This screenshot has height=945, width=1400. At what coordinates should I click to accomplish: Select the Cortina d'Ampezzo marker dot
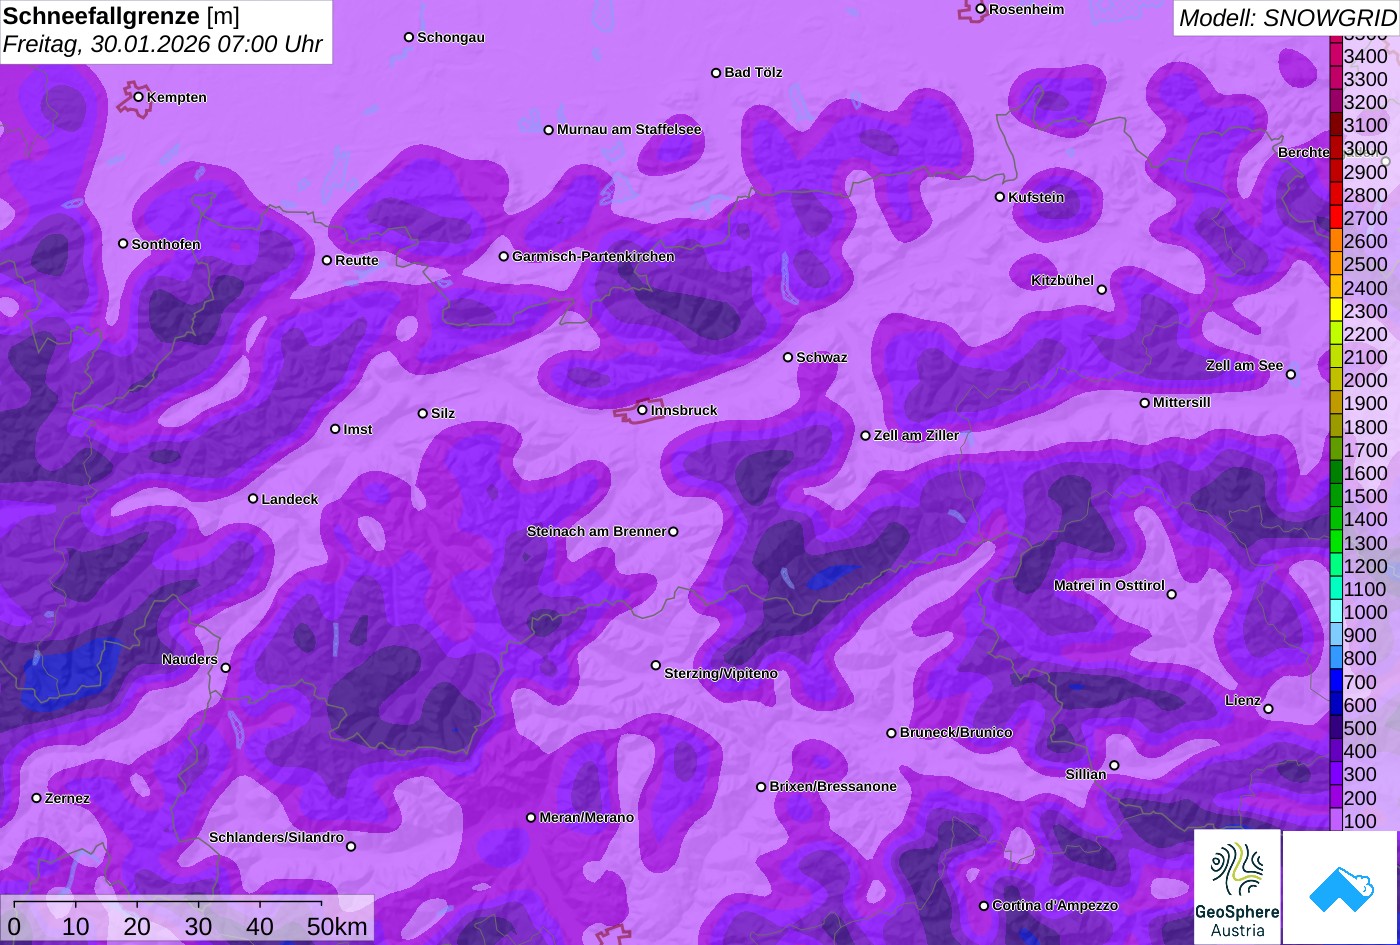[983, 906]
